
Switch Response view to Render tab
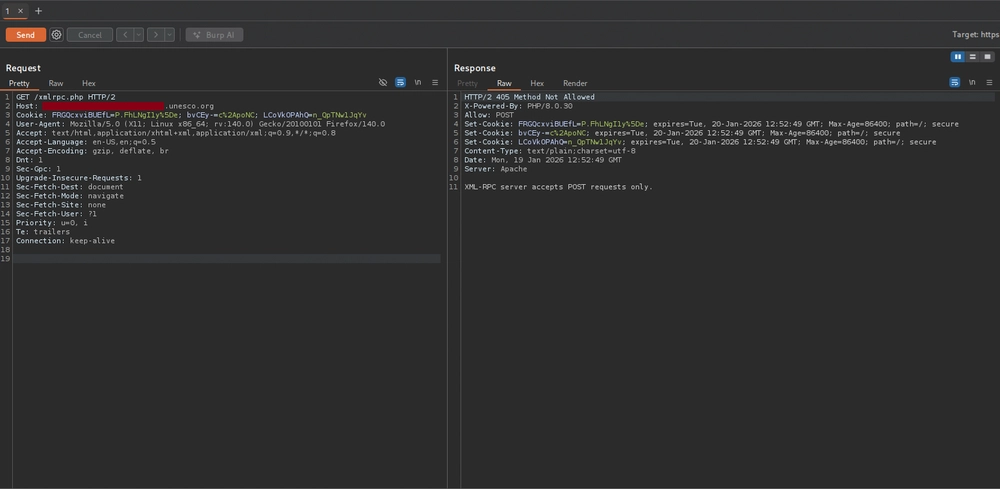point(575,84)
